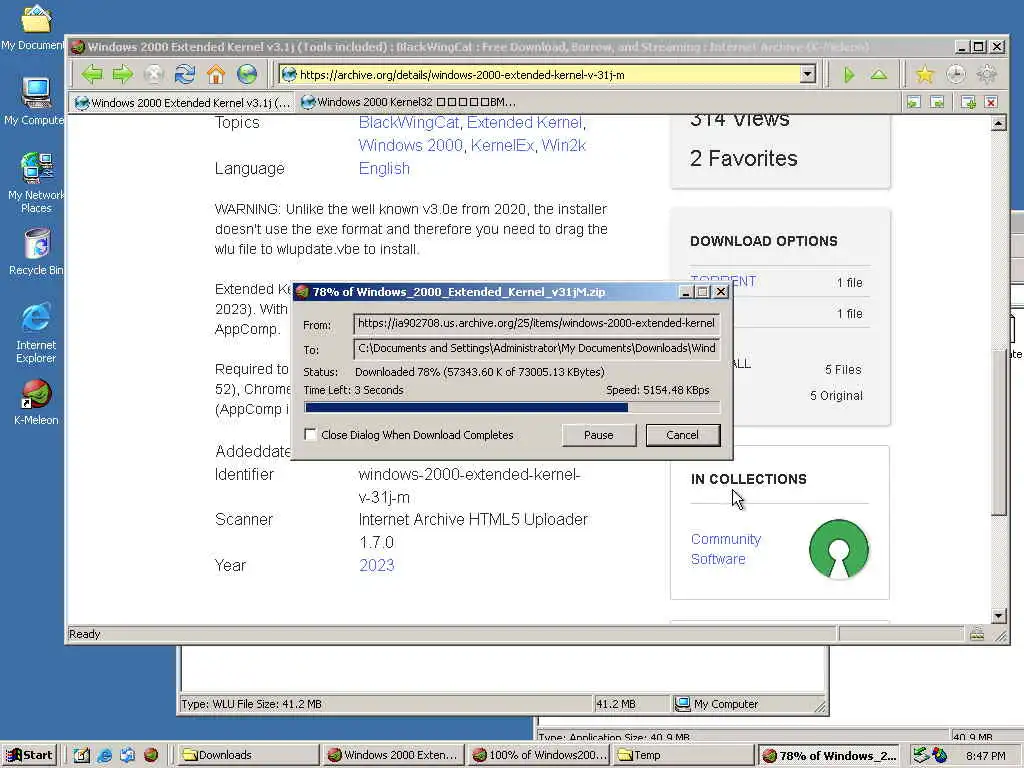The width and height of the screenshot is (1024, 768).
Task: Open My Network Places desktop icon
Action: click(36, 183)
